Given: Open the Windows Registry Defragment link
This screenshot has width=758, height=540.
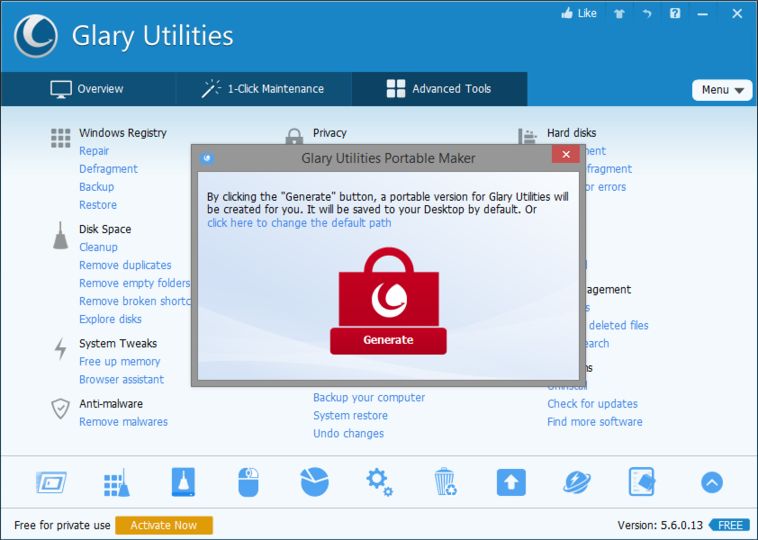Looking at the screenshot, I should [x=108, y=169].
